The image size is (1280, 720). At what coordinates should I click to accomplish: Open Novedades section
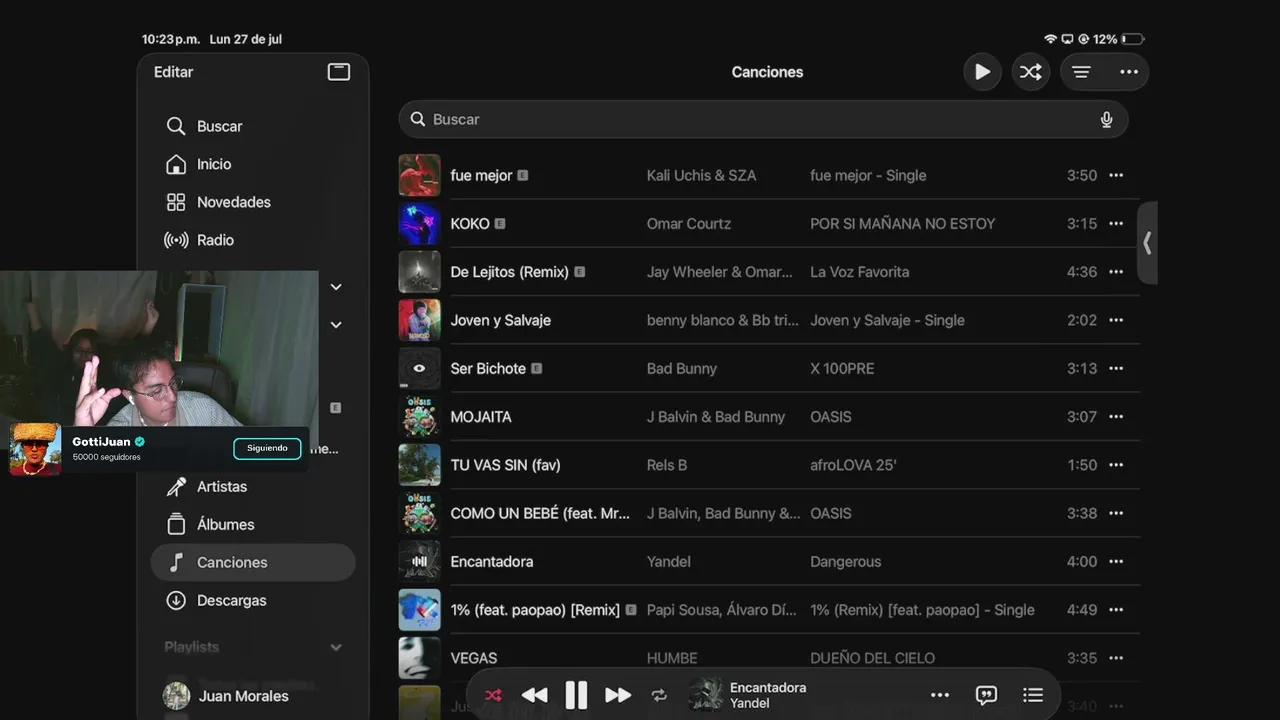click(253, 202)
